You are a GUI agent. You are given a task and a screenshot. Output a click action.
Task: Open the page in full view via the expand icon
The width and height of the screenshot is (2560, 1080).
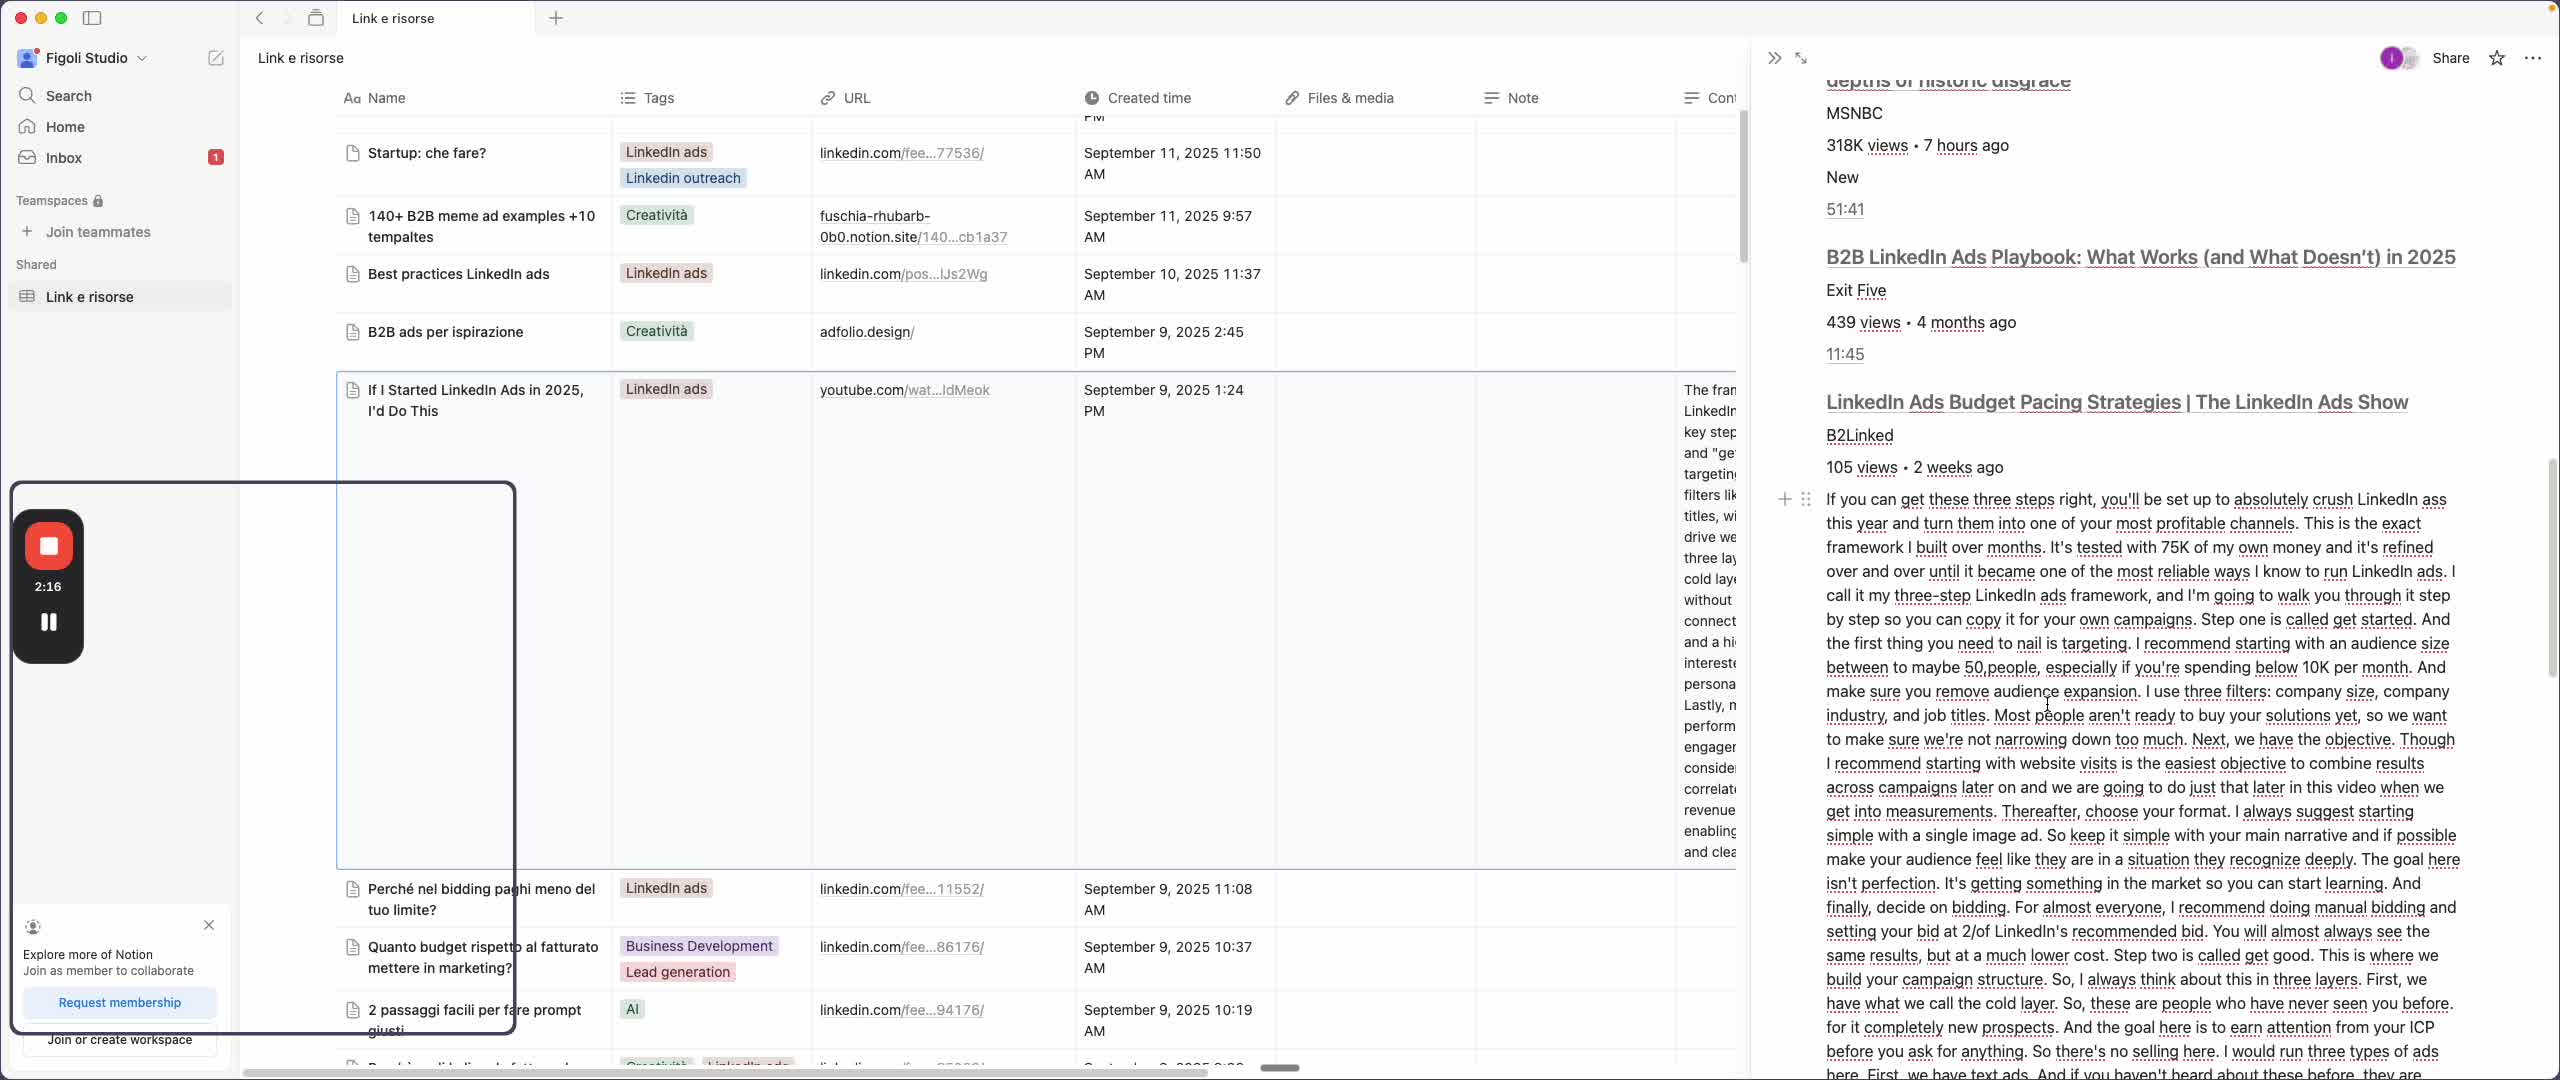point(1801,58)
